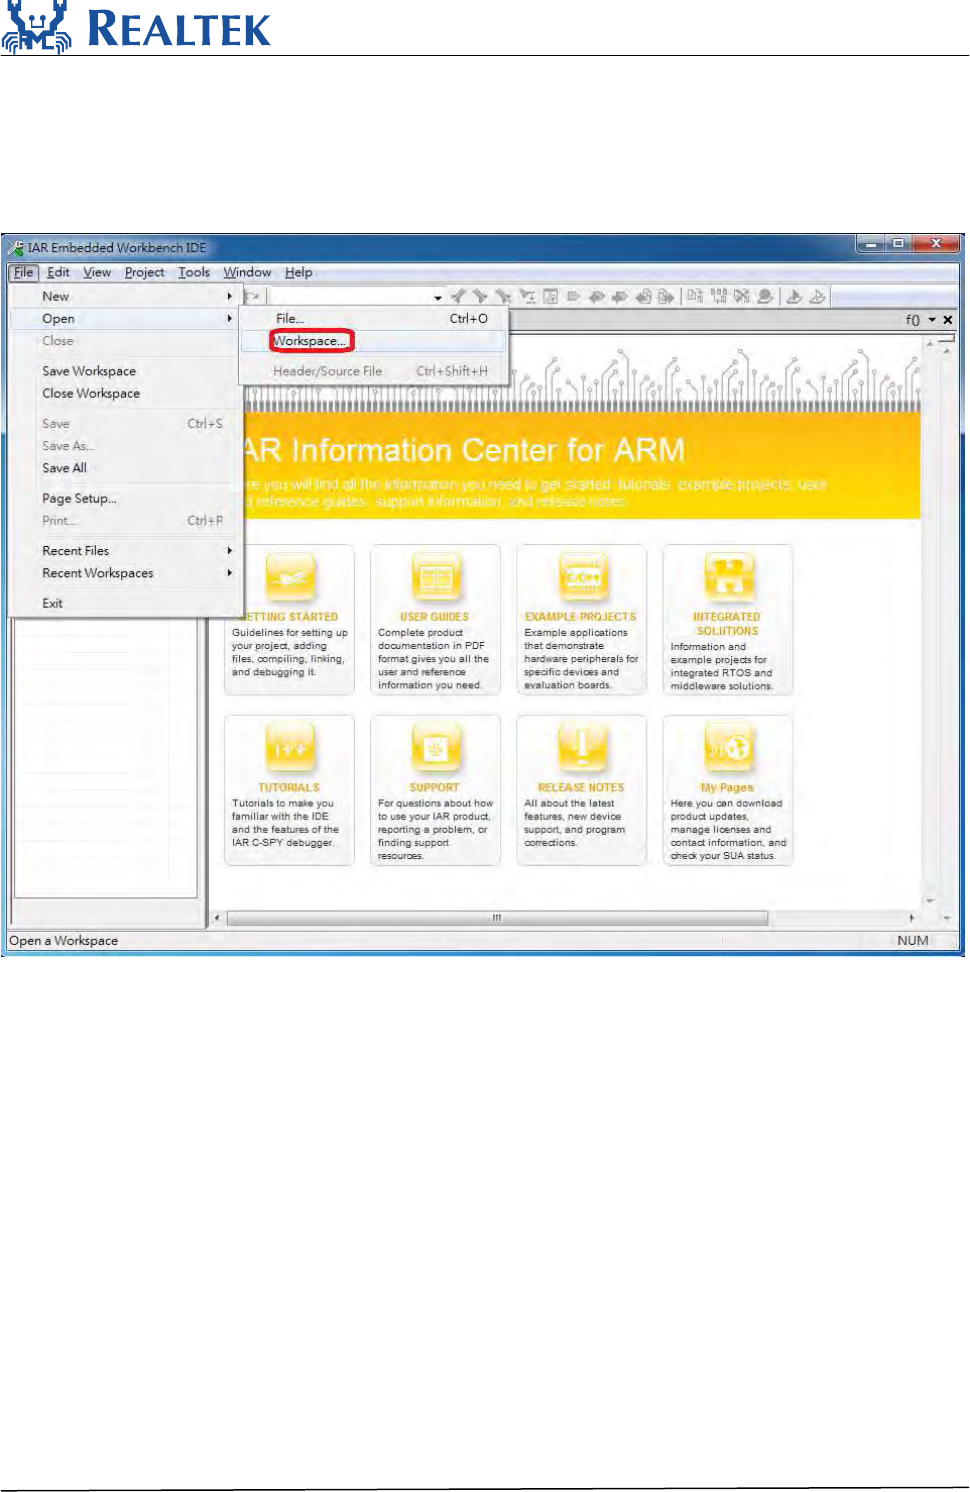Image resolution: width=970 pixels, height=1492 pixels.
Task: Open the Project menu
Action: (x=144, y=272)
